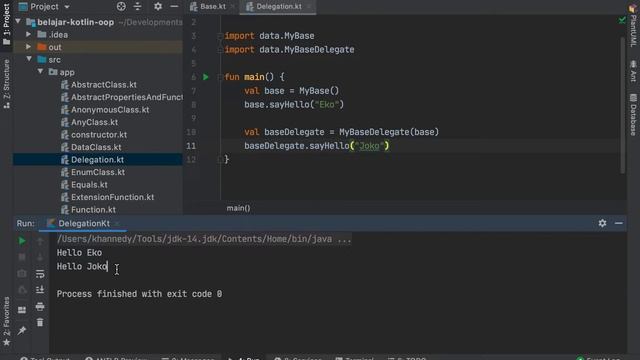Screen dimensions: 640x360
Task: Toggle the 1: Project tool window button
Action: pyautogui.click(x=6, y=24)
